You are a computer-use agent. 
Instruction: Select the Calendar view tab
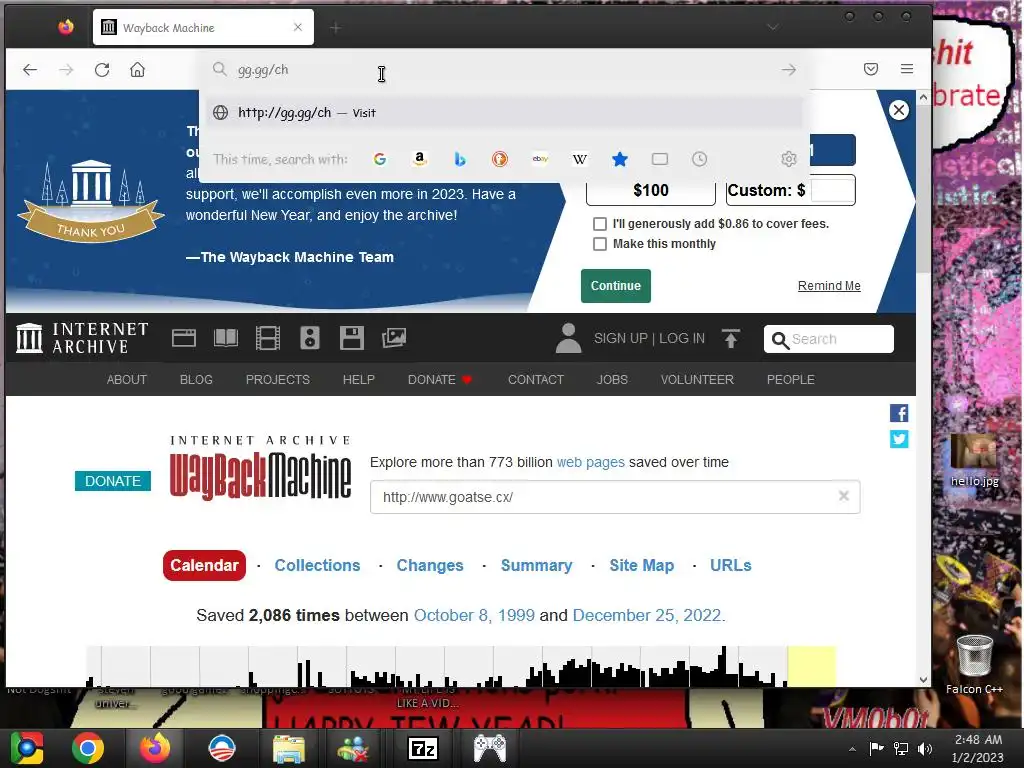(204, 565)
